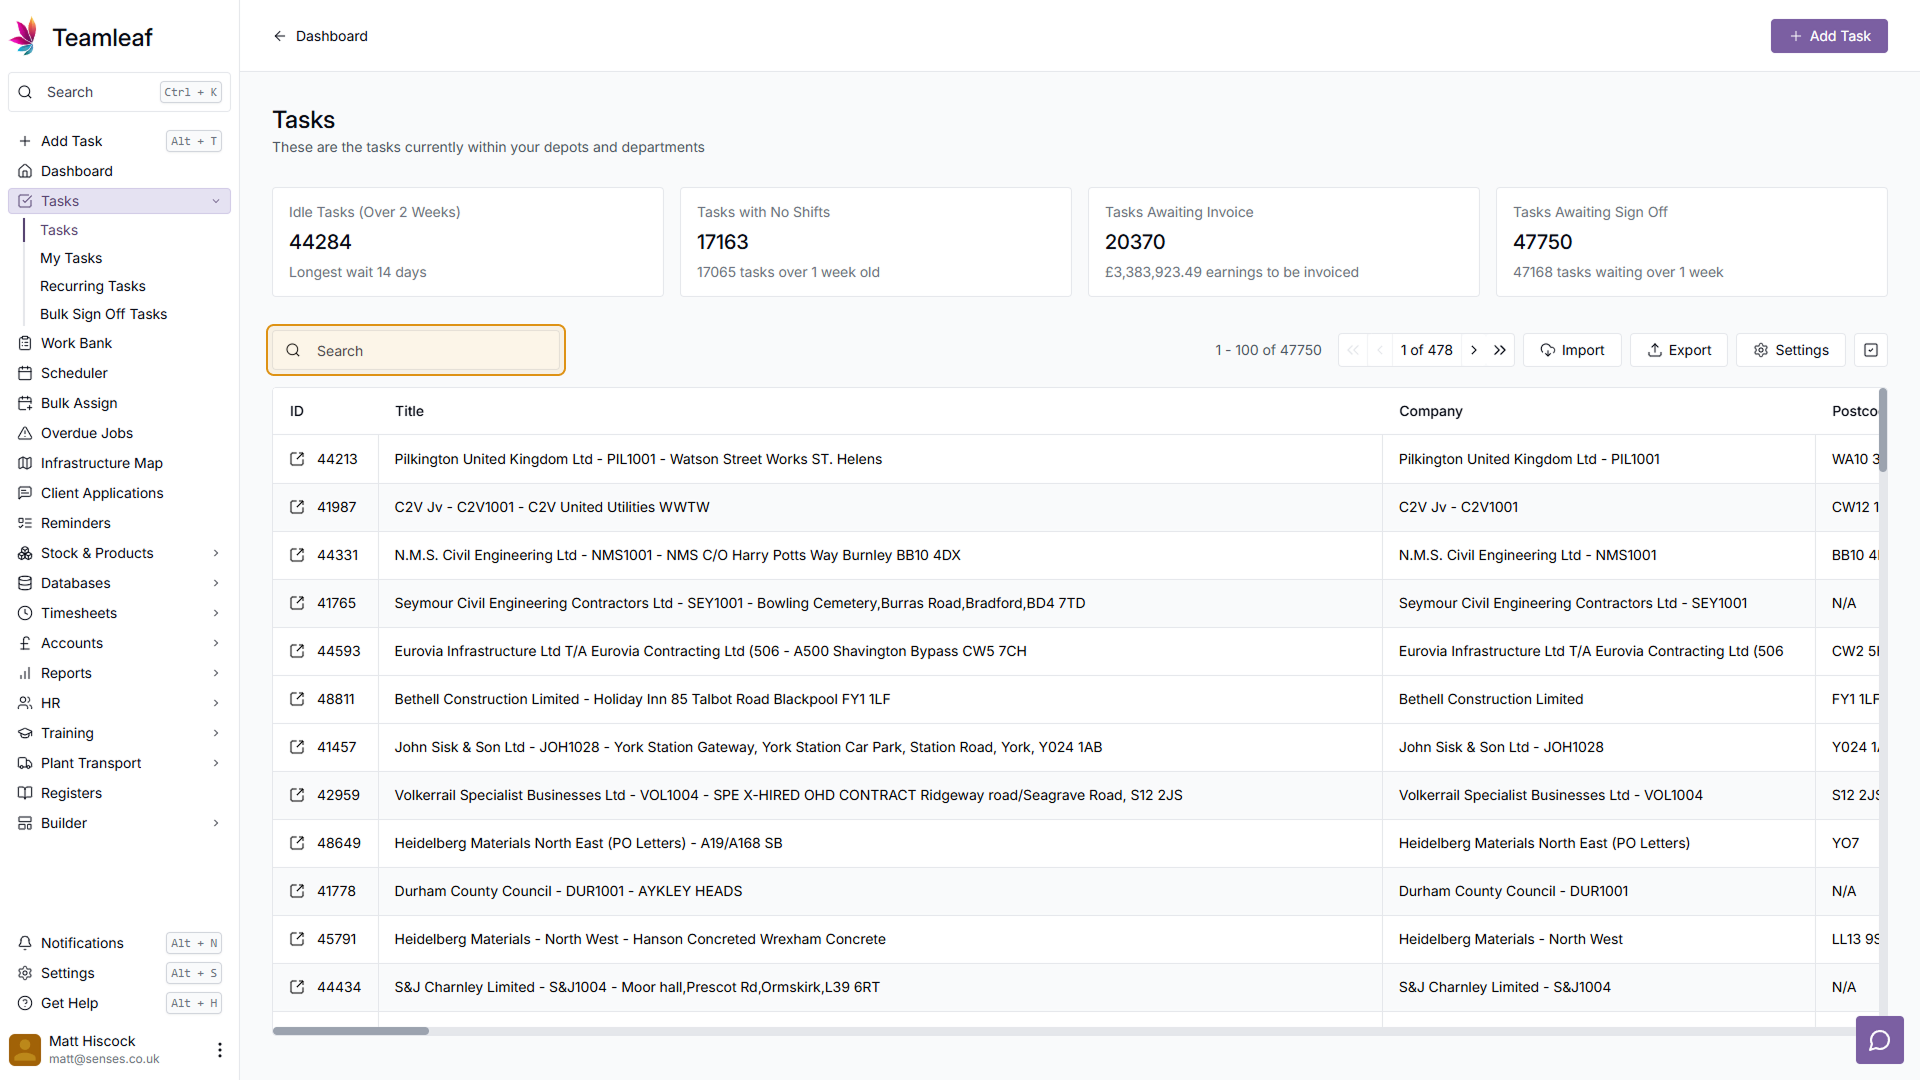Open task 44213 external link icon

pos(297,459)
